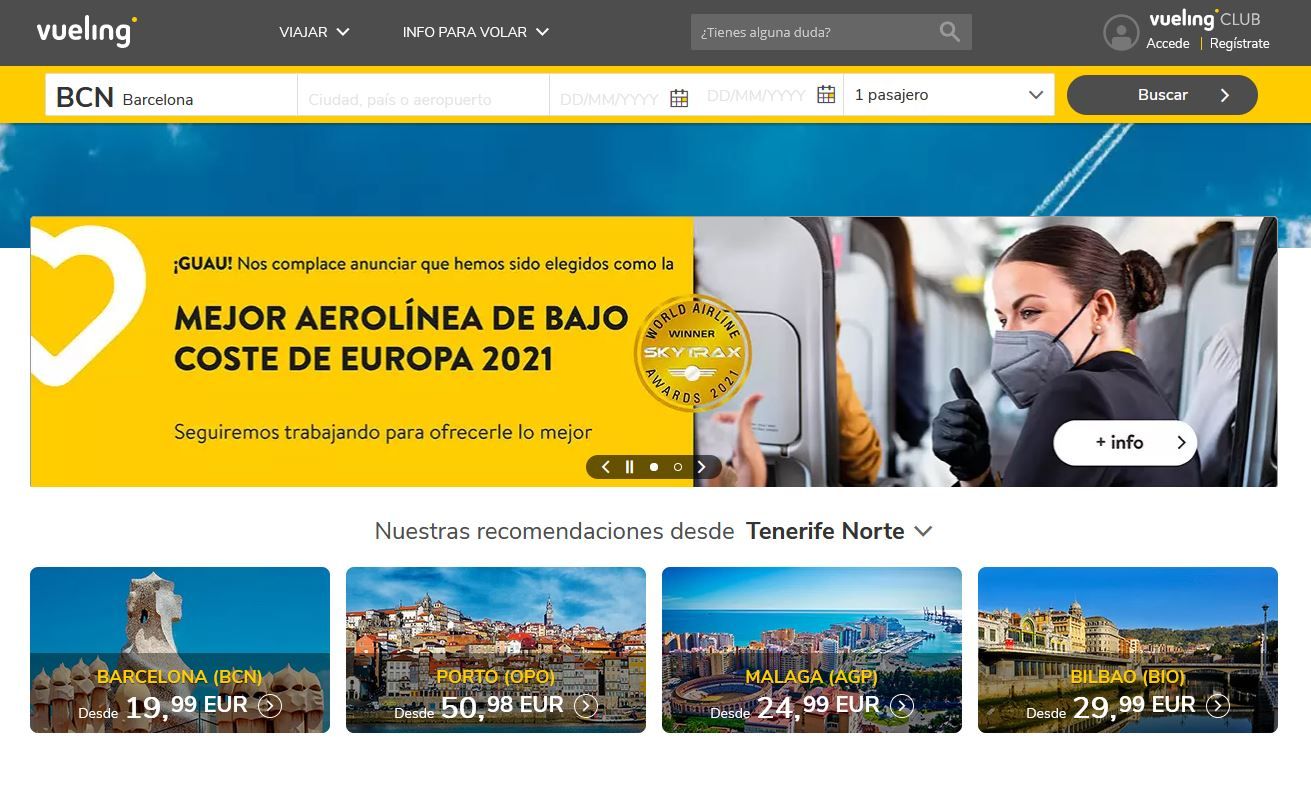Click the magnifying glass search icon
Viewport: 1311px width, 795px height.
click(x=950, y=32)
